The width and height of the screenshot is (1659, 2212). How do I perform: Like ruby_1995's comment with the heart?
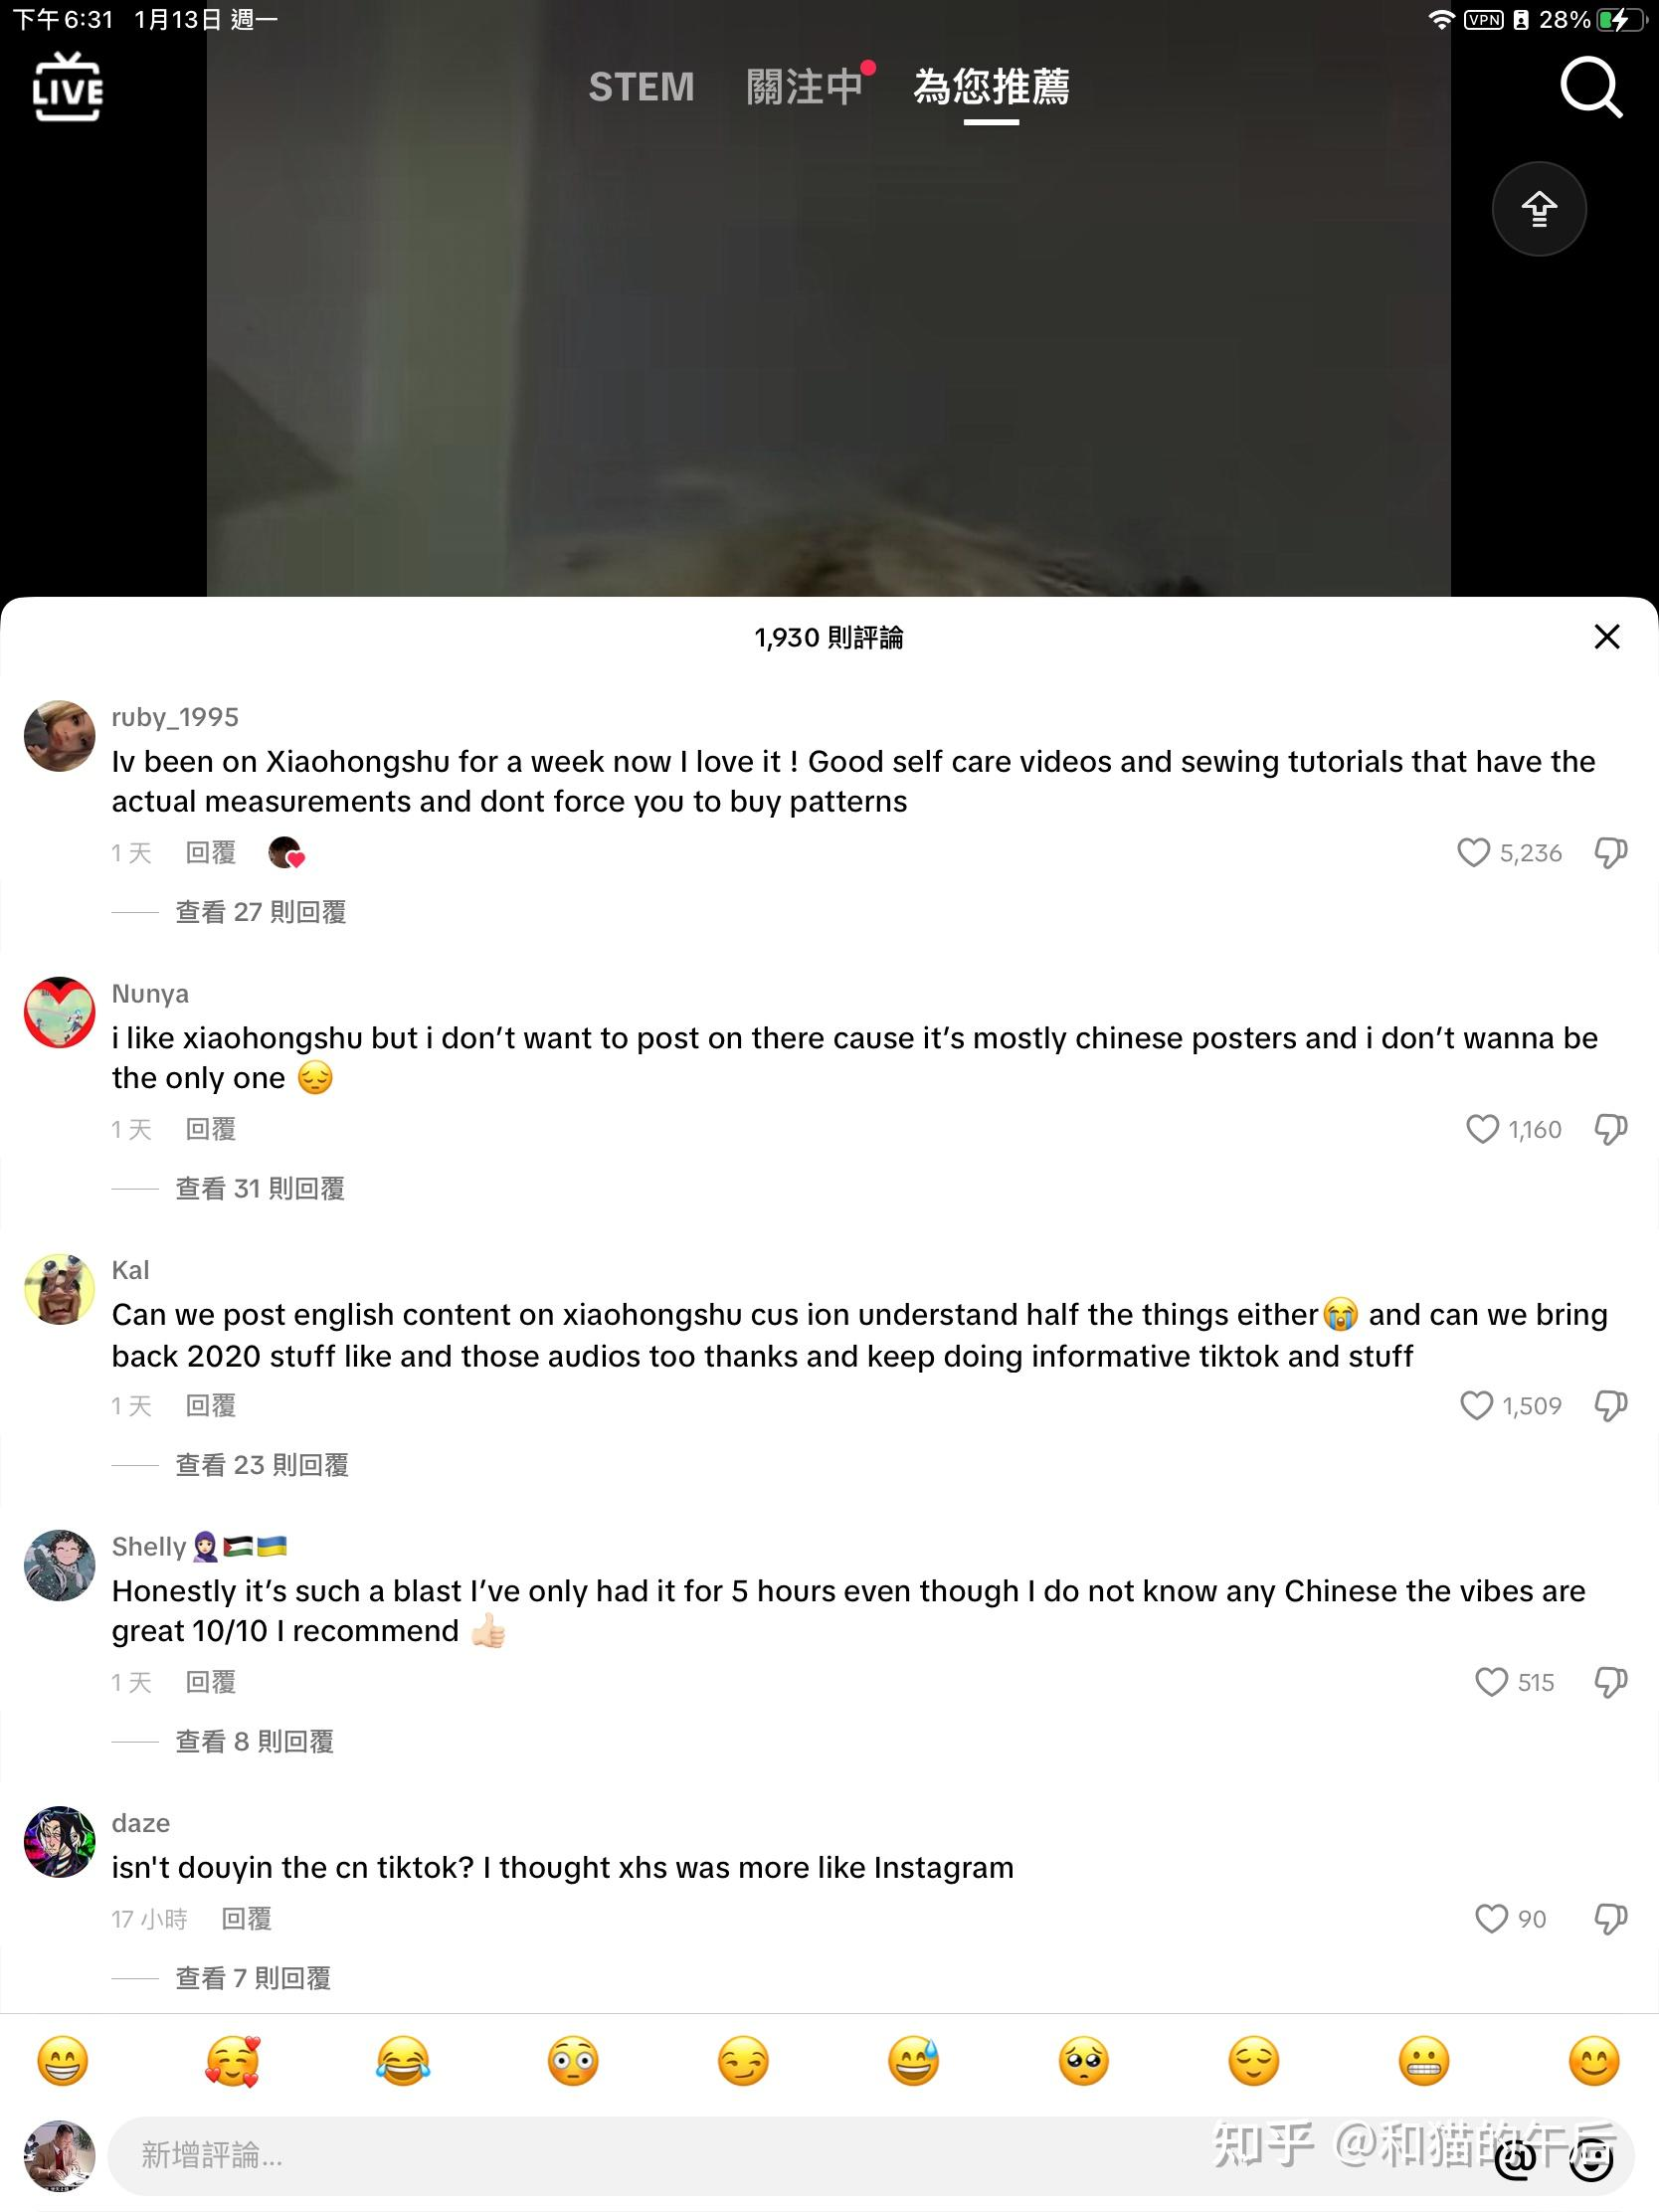(1472, 852)
